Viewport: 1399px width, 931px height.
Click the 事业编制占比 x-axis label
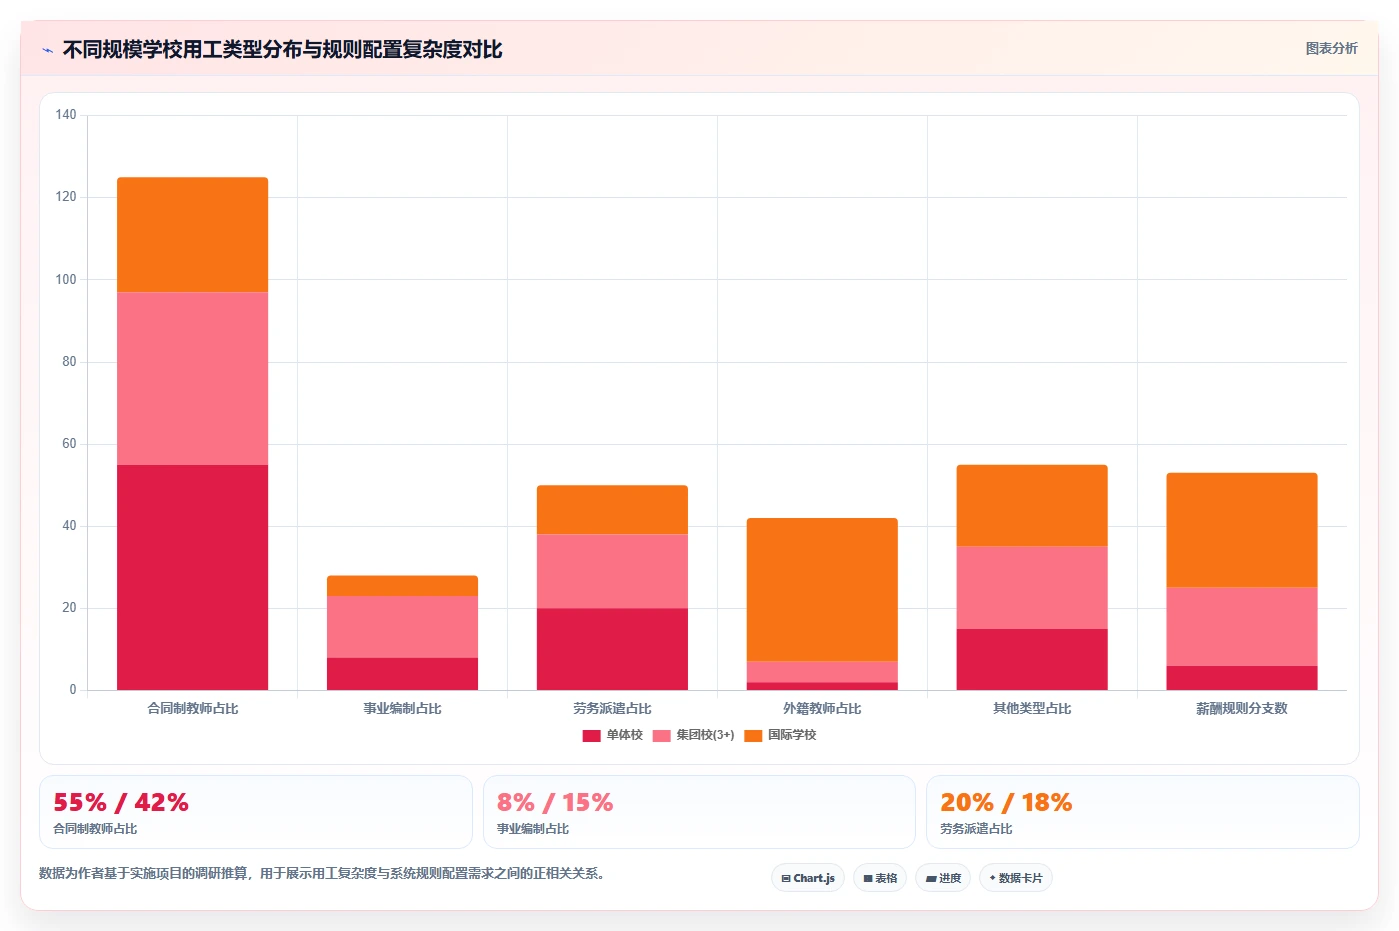point(402,708)
